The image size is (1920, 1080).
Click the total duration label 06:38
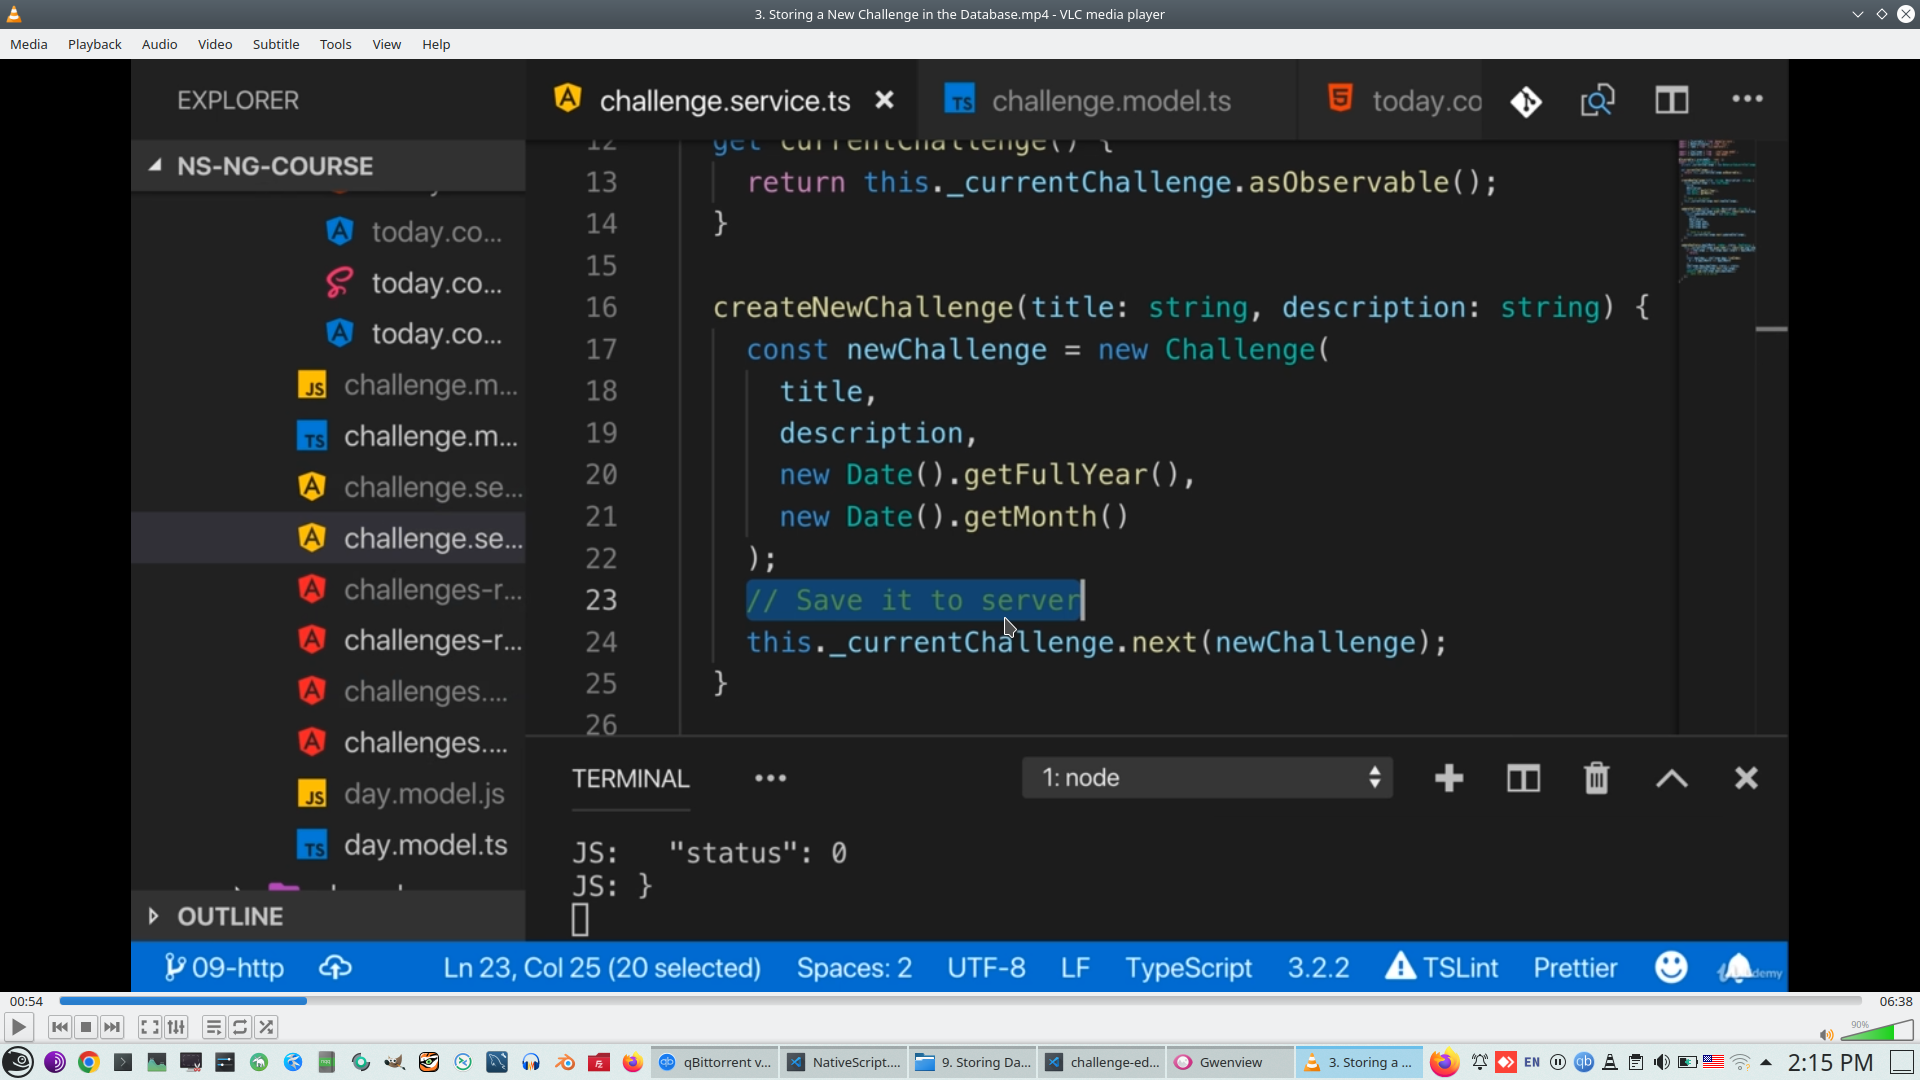pyautogui.click(x=1895, y=1001)
